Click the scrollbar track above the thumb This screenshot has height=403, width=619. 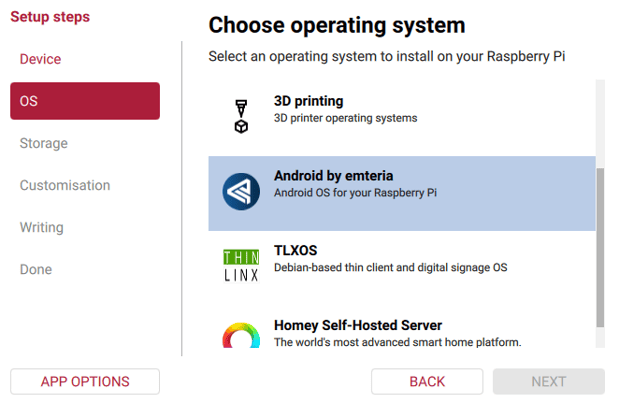click(x=600, y=124)
